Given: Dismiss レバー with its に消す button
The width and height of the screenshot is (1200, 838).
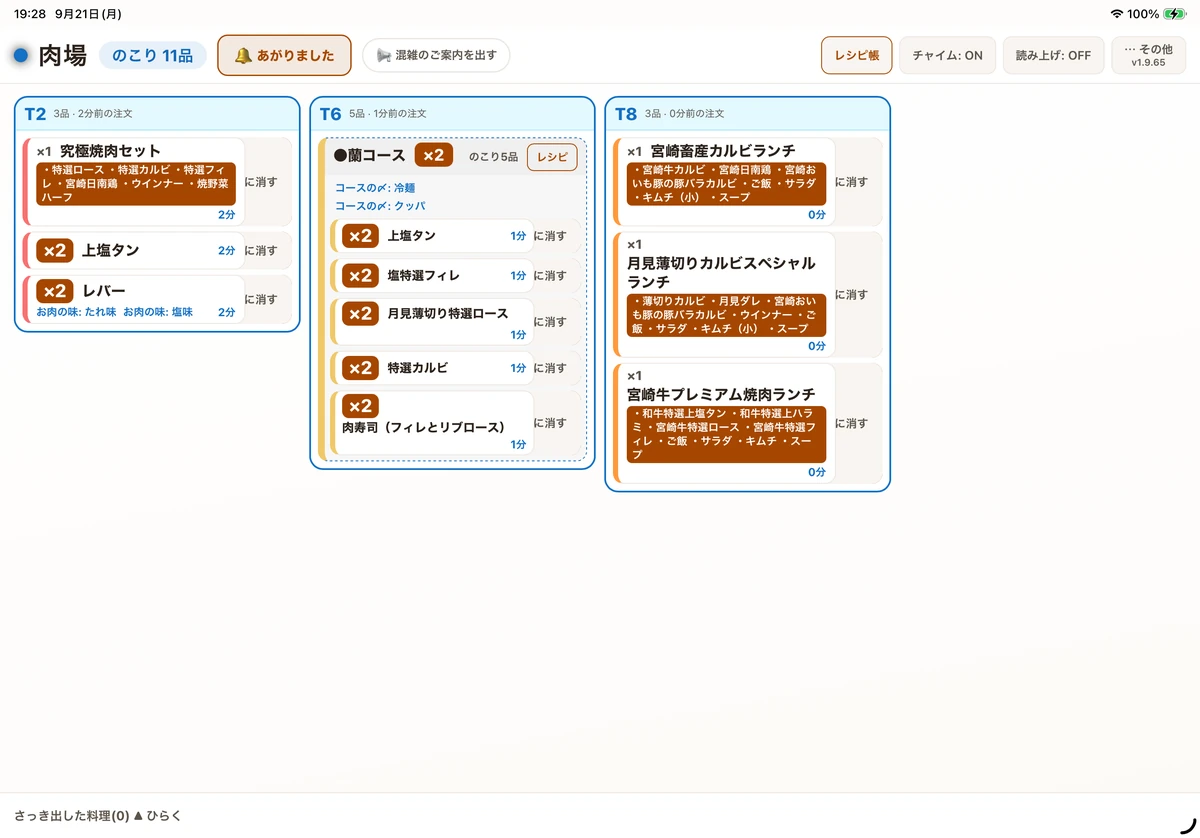Looking at the screenshot, I should 268,299.
